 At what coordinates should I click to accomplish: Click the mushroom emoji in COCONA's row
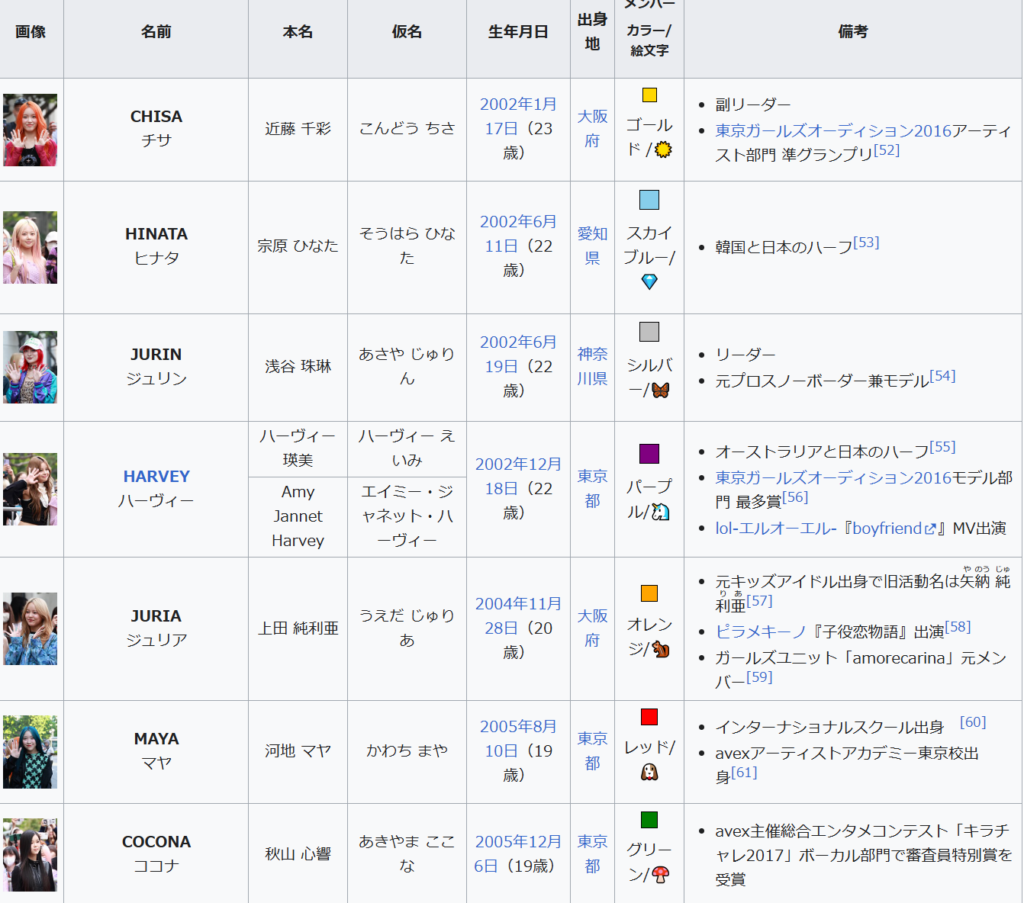(660, 874)
